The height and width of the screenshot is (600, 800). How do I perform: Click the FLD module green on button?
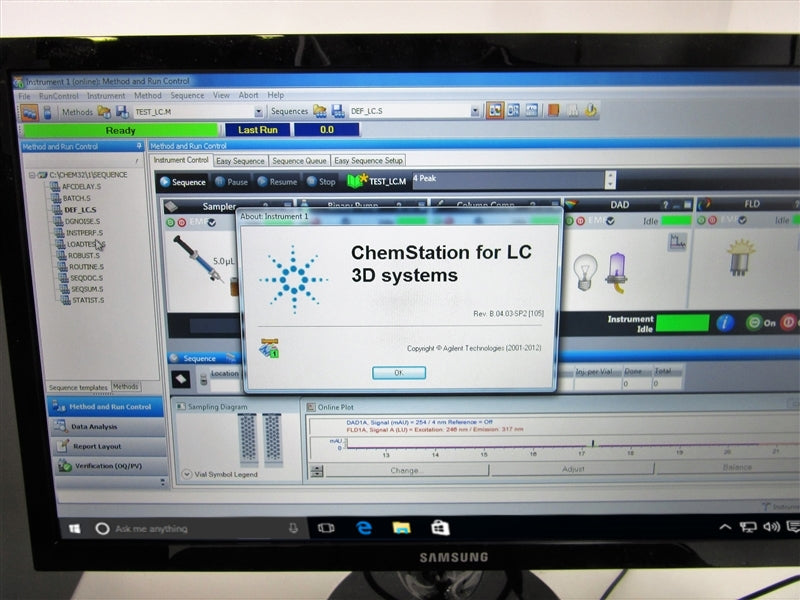pyautogui.click(x=701, y=220)
